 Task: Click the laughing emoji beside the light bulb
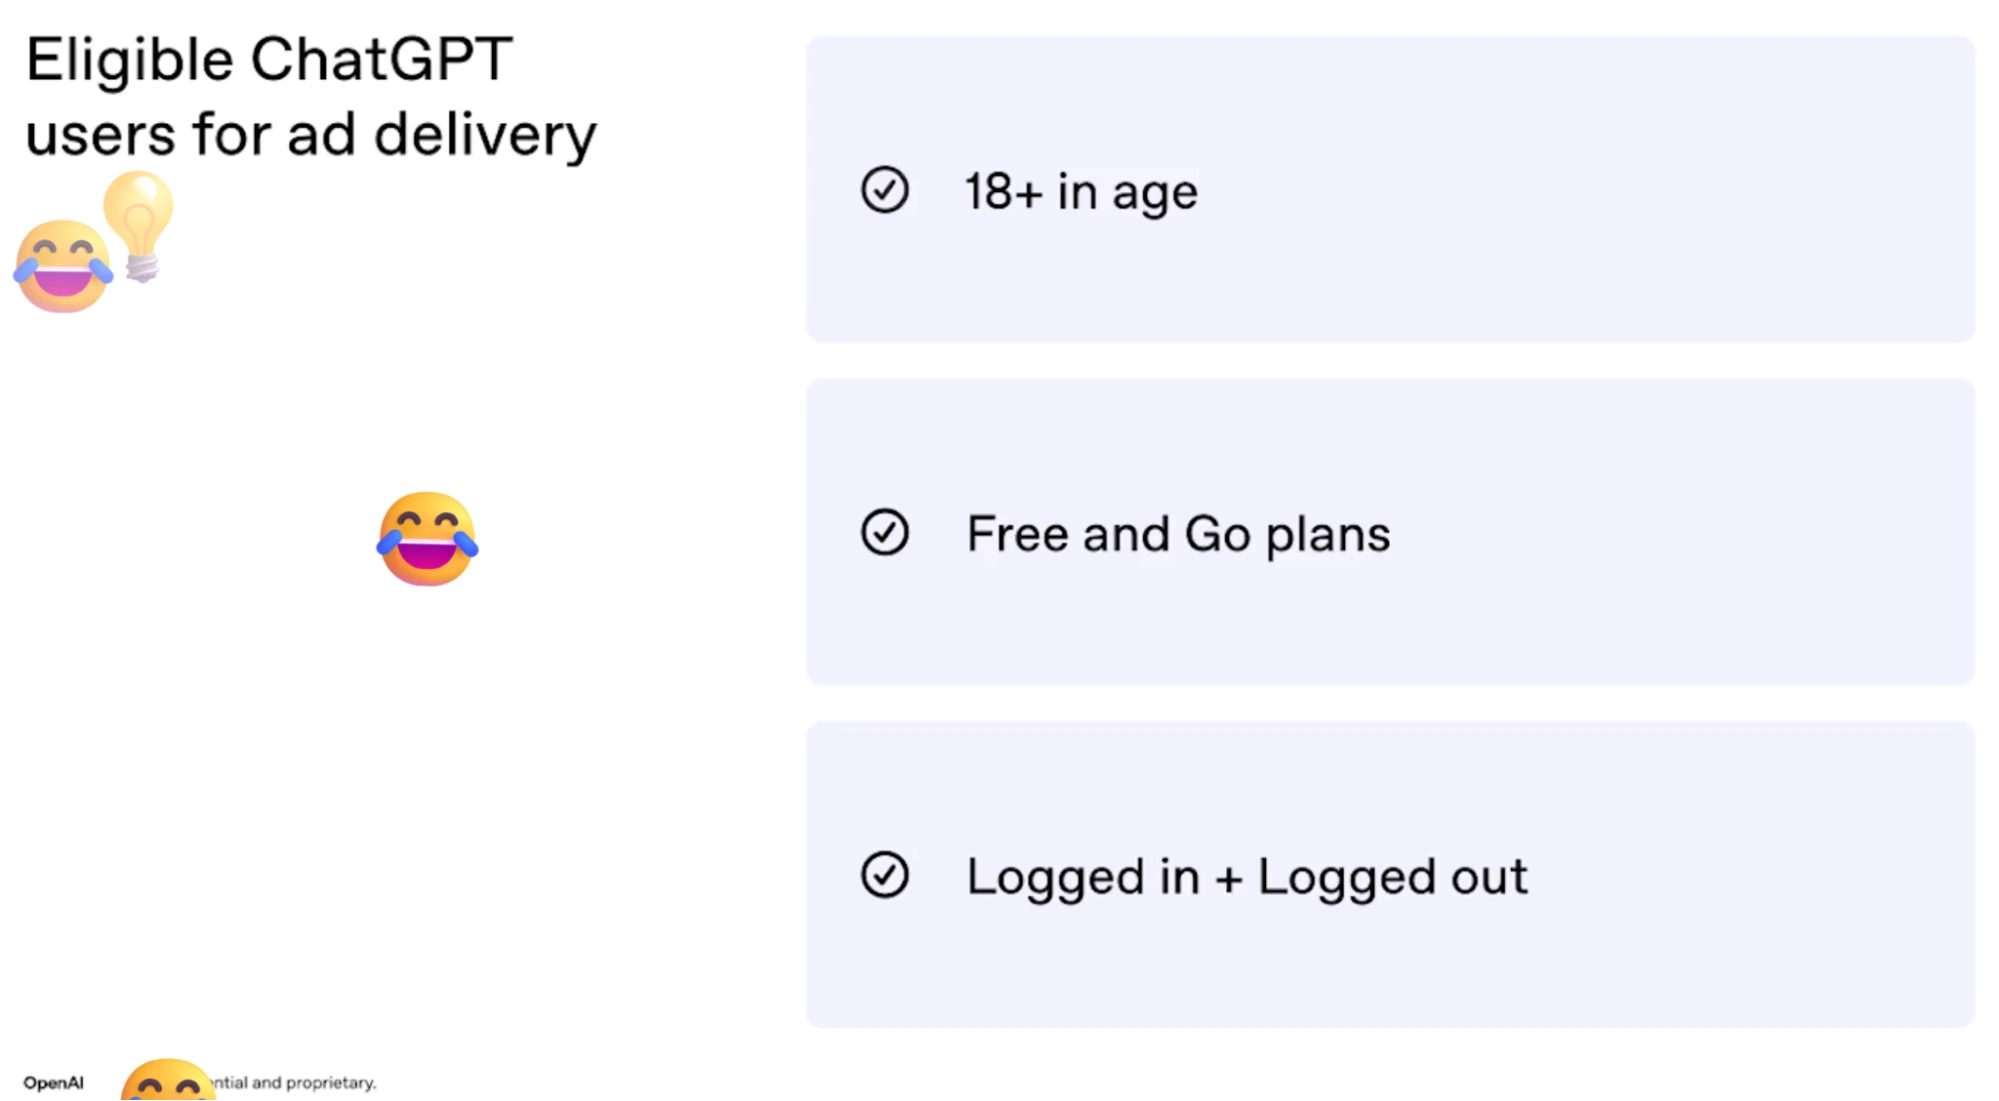point(62,265)
